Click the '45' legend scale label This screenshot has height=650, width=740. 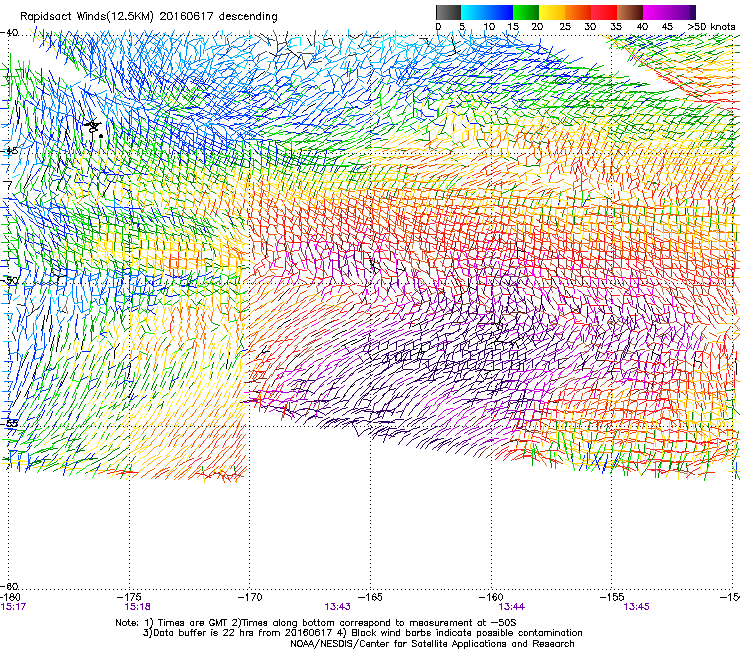pyautogui.click(x=667, y=27)
